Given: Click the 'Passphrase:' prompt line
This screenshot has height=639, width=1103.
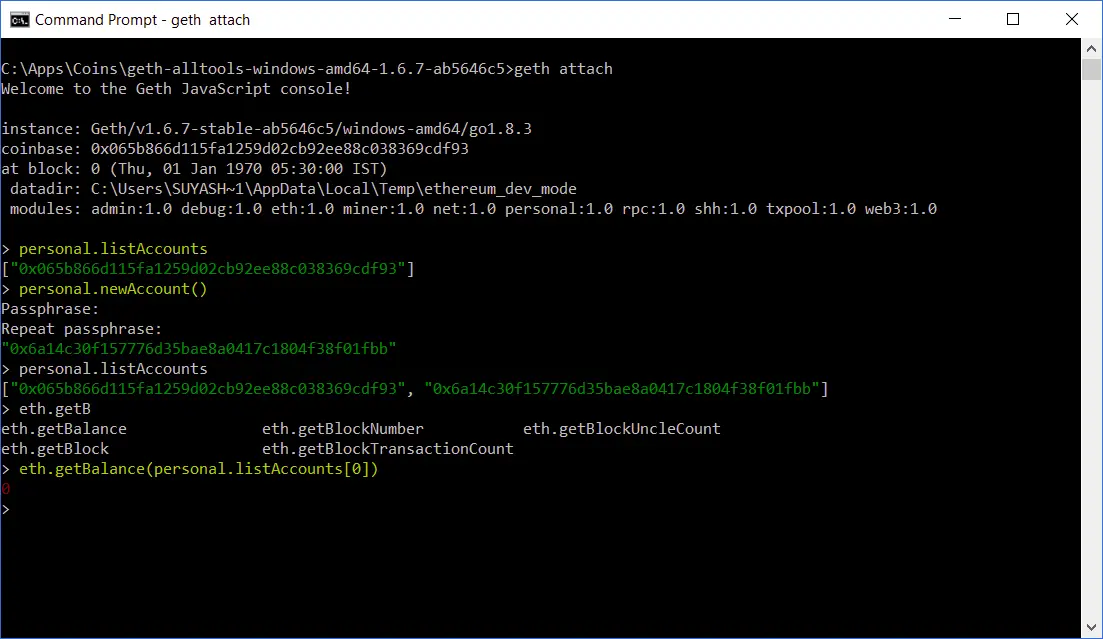Looking at the screenshot, I should point(51,309).
